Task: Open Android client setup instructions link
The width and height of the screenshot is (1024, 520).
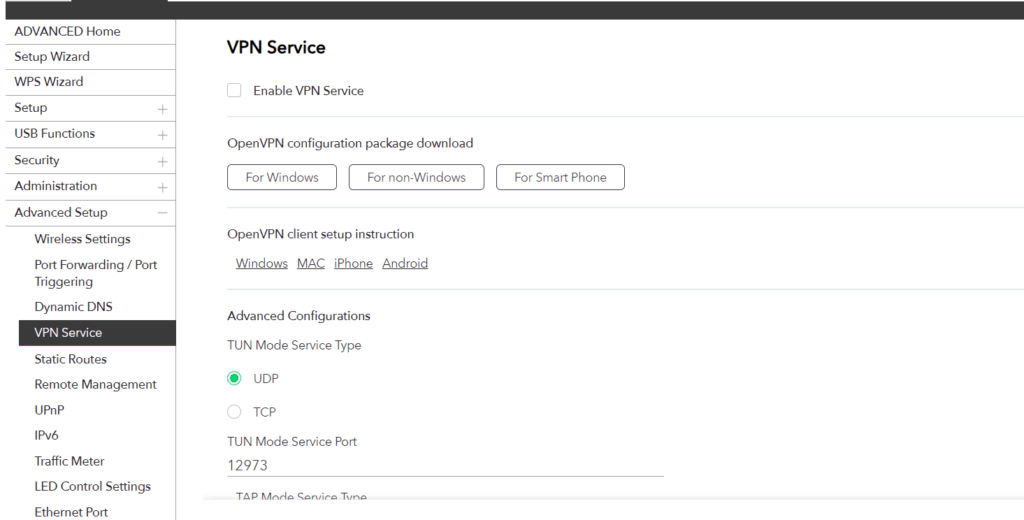Action: [405, 264]
